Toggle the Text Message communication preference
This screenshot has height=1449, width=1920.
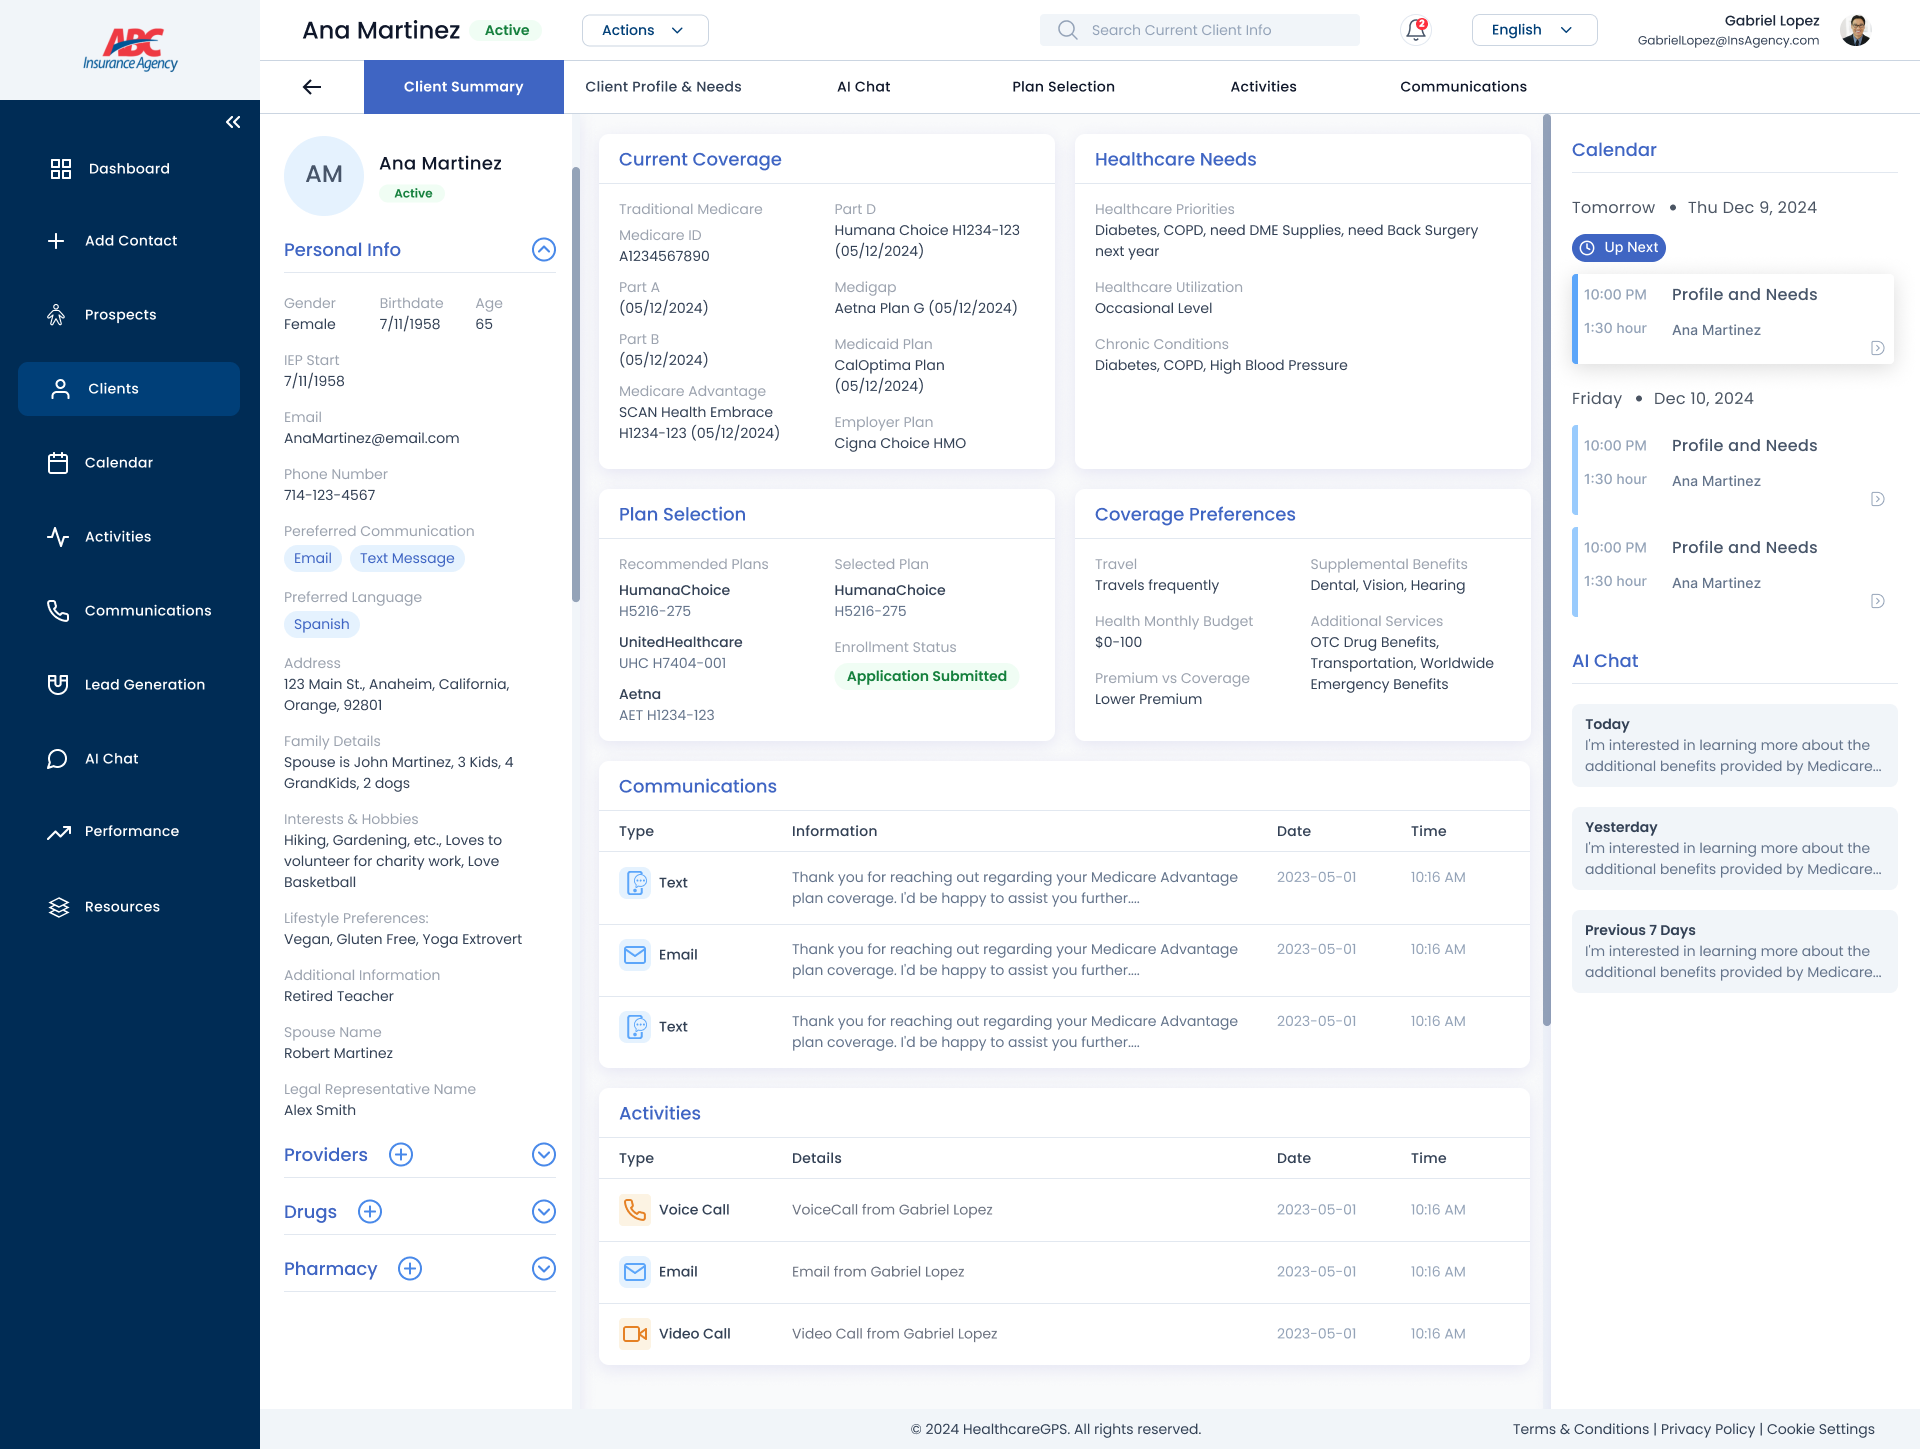pos(407,558)
